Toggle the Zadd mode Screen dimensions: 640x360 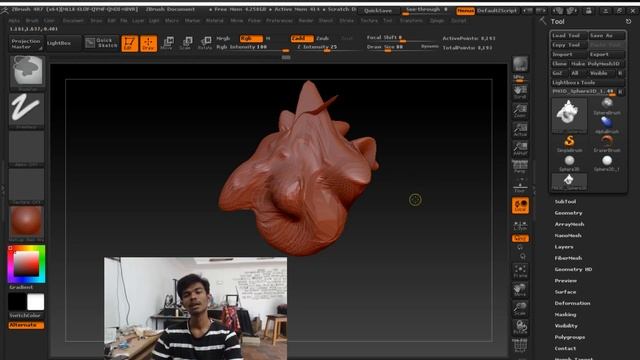click(302, 38)
